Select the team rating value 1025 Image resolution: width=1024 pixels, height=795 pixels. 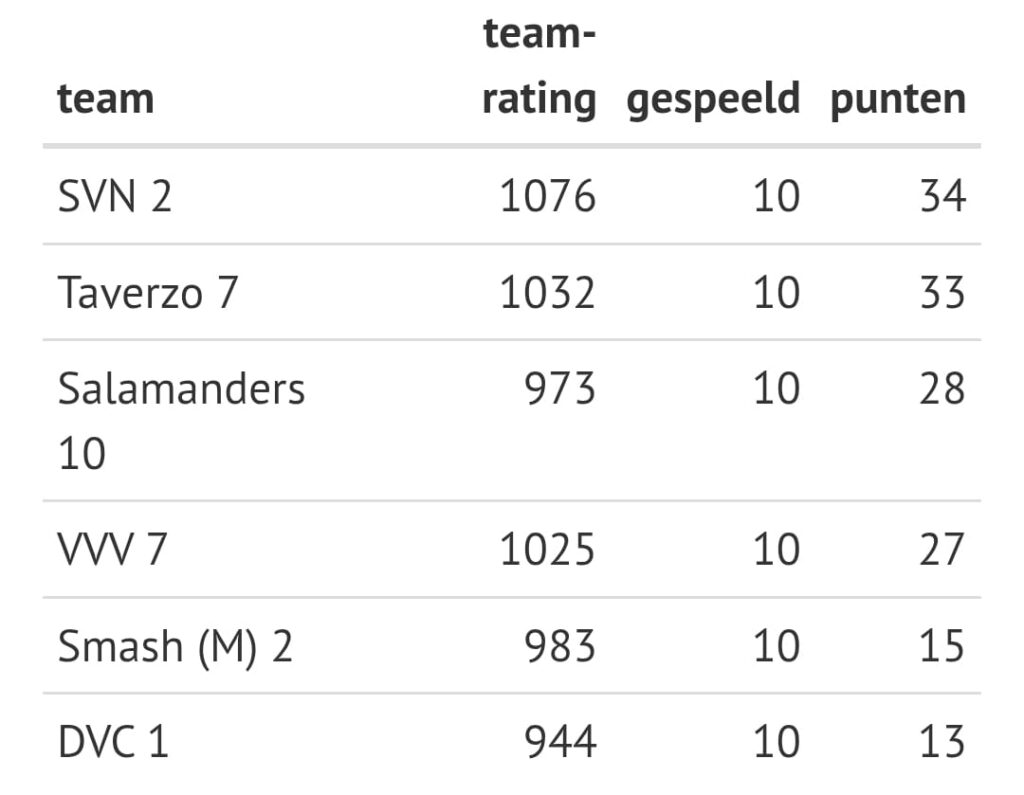(x=547, y=550)
